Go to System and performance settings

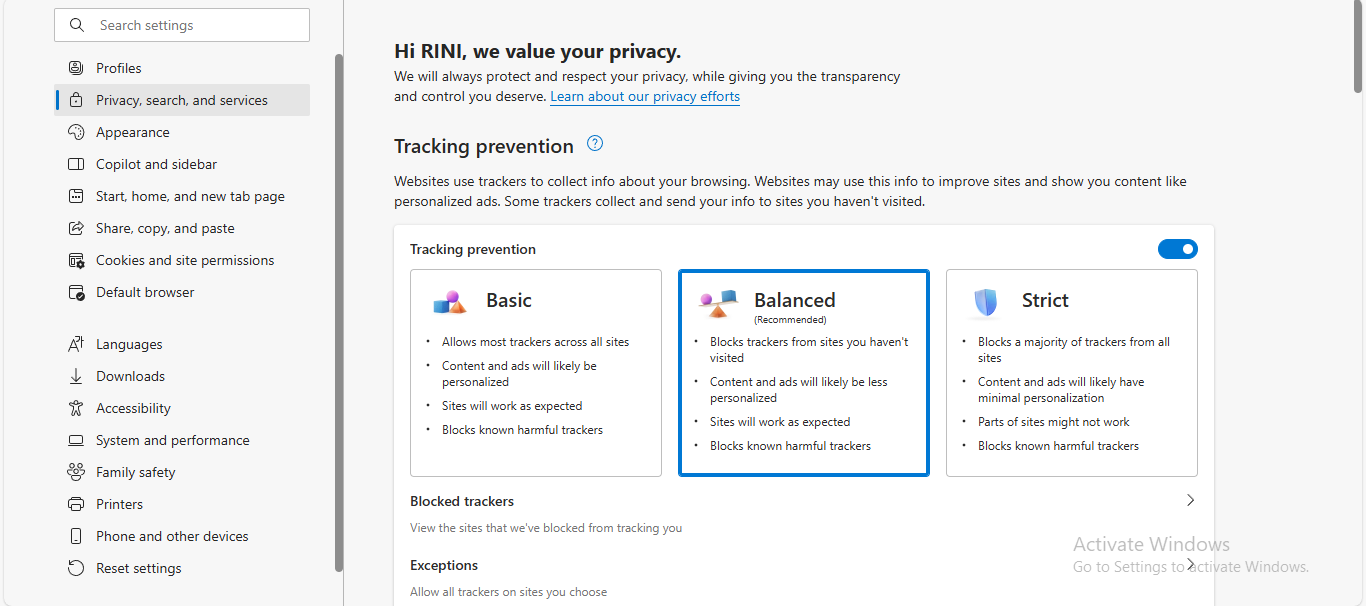172,440
